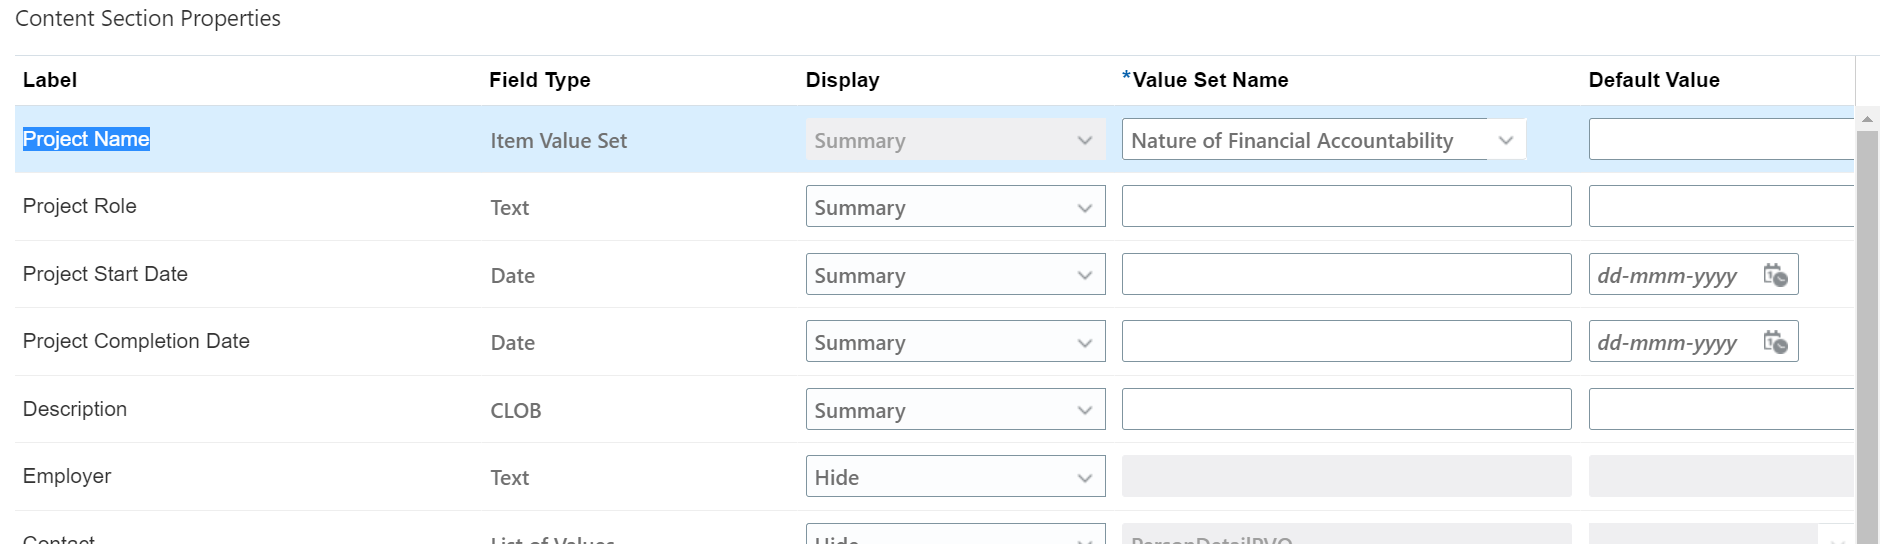This screenshot has width=1886, height=544.
Task: Click the Display column header
Action: click(843, 80)
